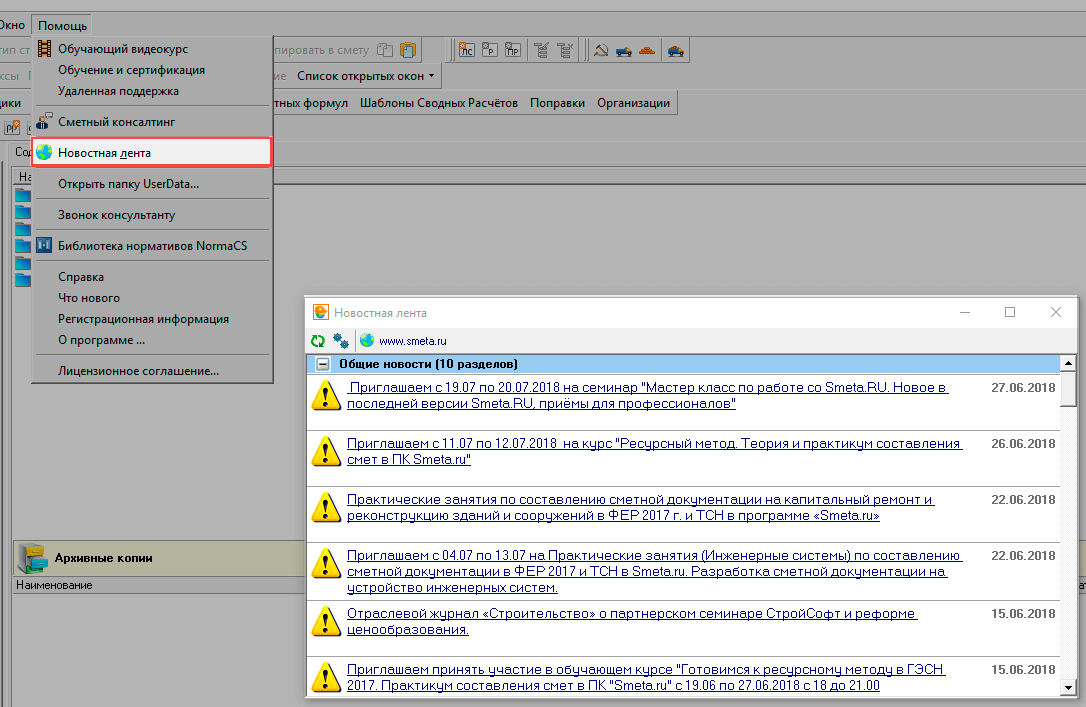Click the blue truck machinery icon
The height and width of the screenshot is (707, 1086).
624,50
